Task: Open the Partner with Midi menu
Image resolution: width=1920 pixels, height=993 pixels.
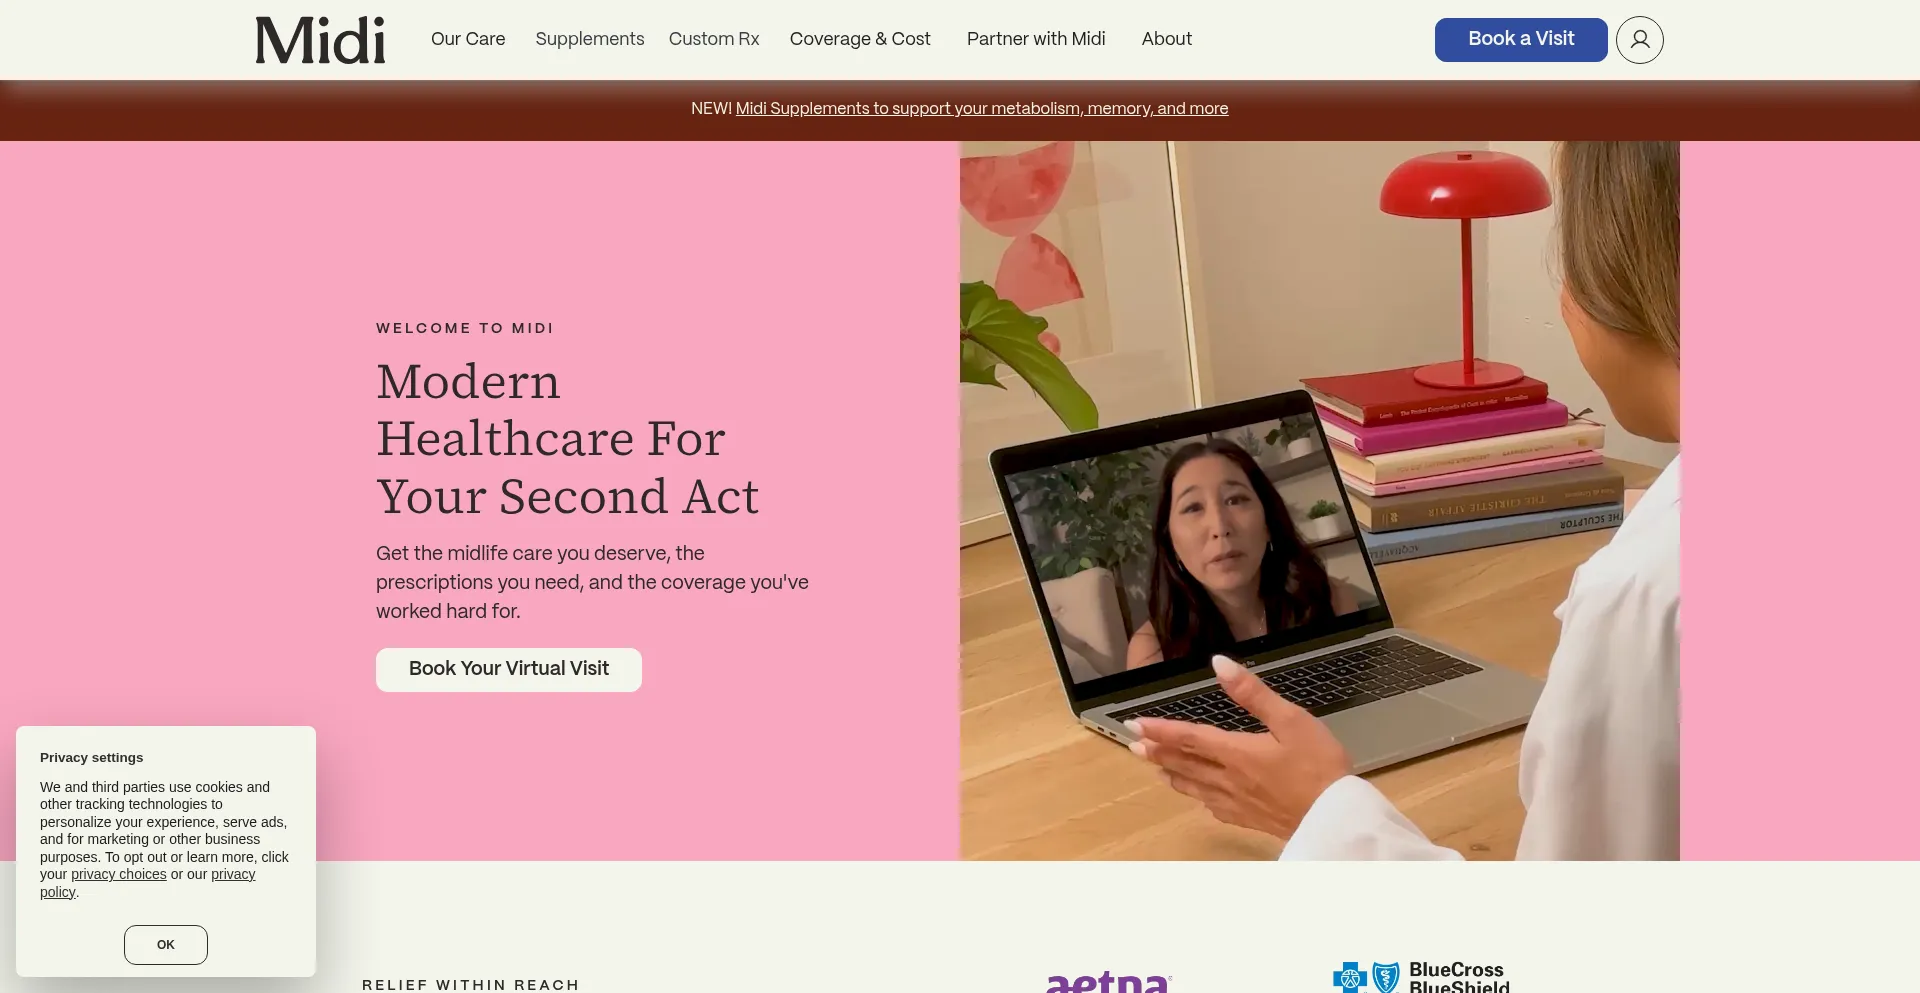Action: pos(1036,39)
